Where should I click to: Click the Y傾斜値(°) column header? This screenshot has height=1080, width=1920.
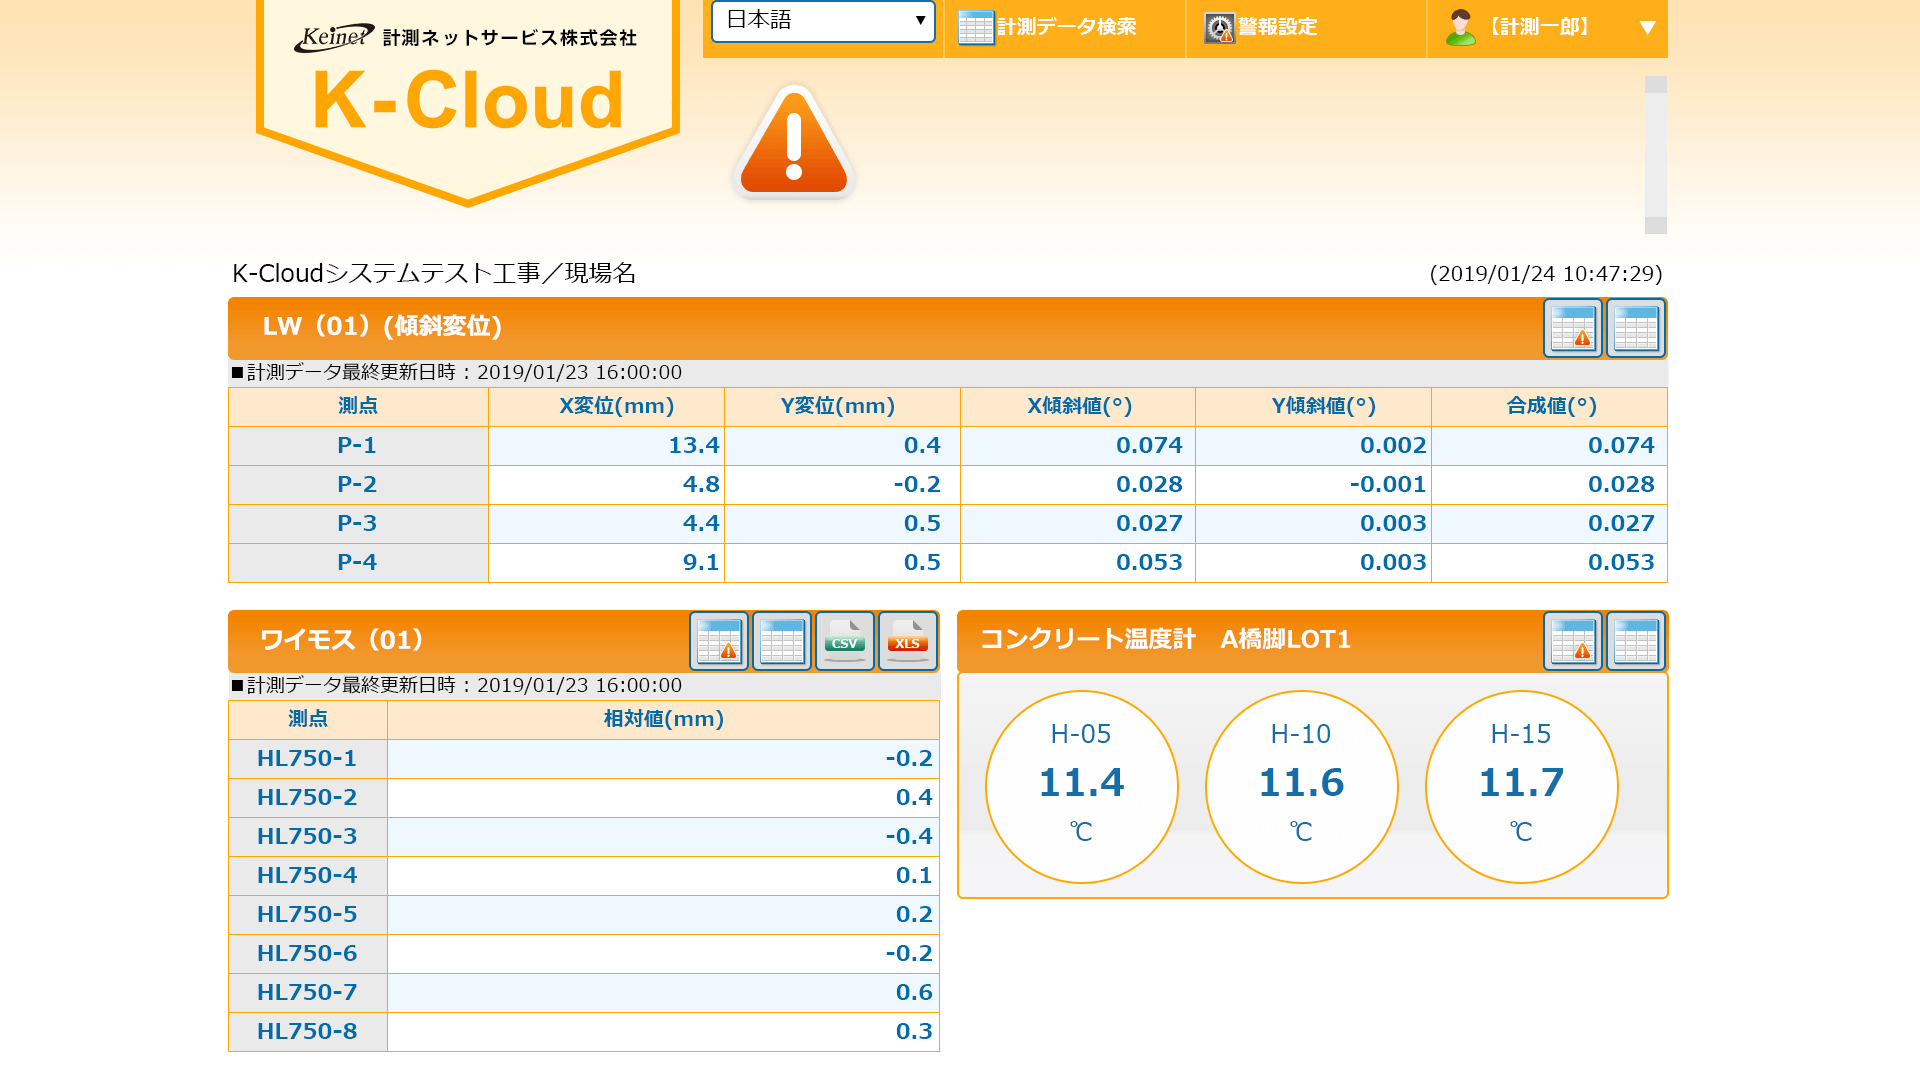pyautogui.click(x=1313, y=407)
